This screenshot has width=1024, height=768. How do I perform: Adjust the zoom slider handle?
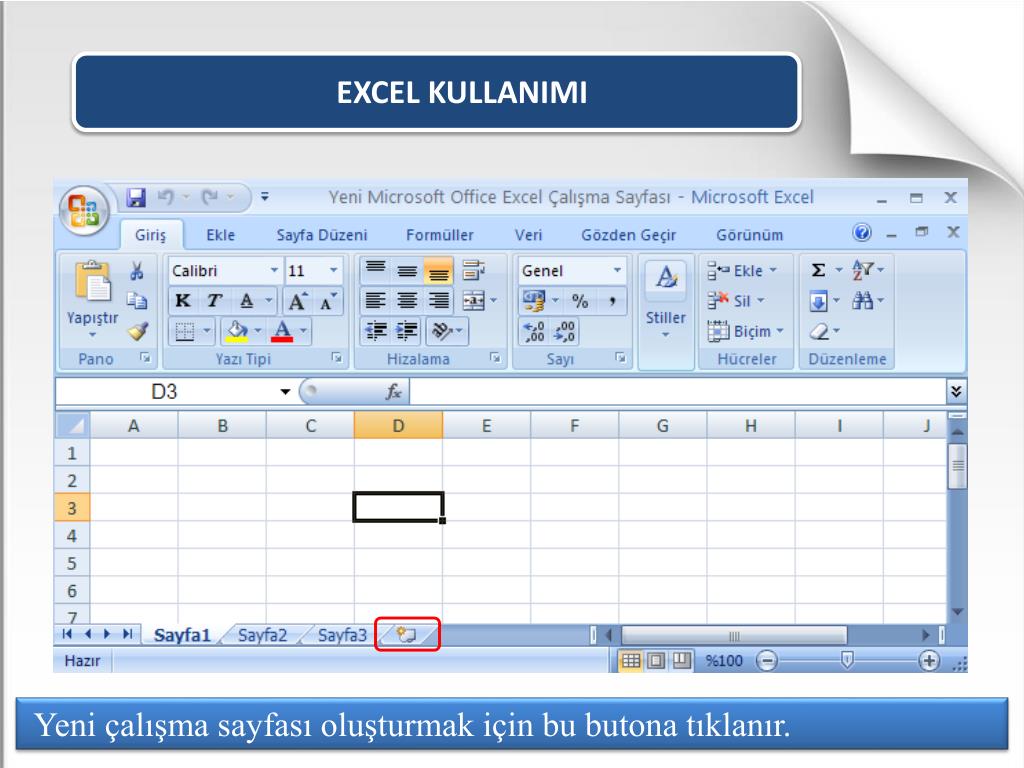(847, 660)
